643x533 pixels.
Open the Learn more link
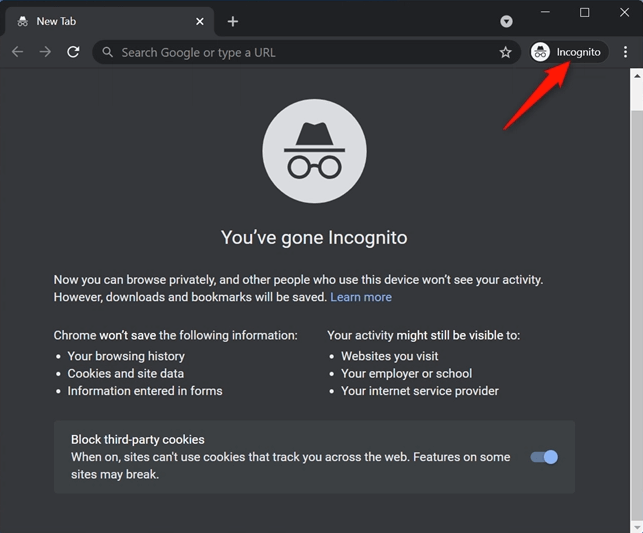(361, 297)
